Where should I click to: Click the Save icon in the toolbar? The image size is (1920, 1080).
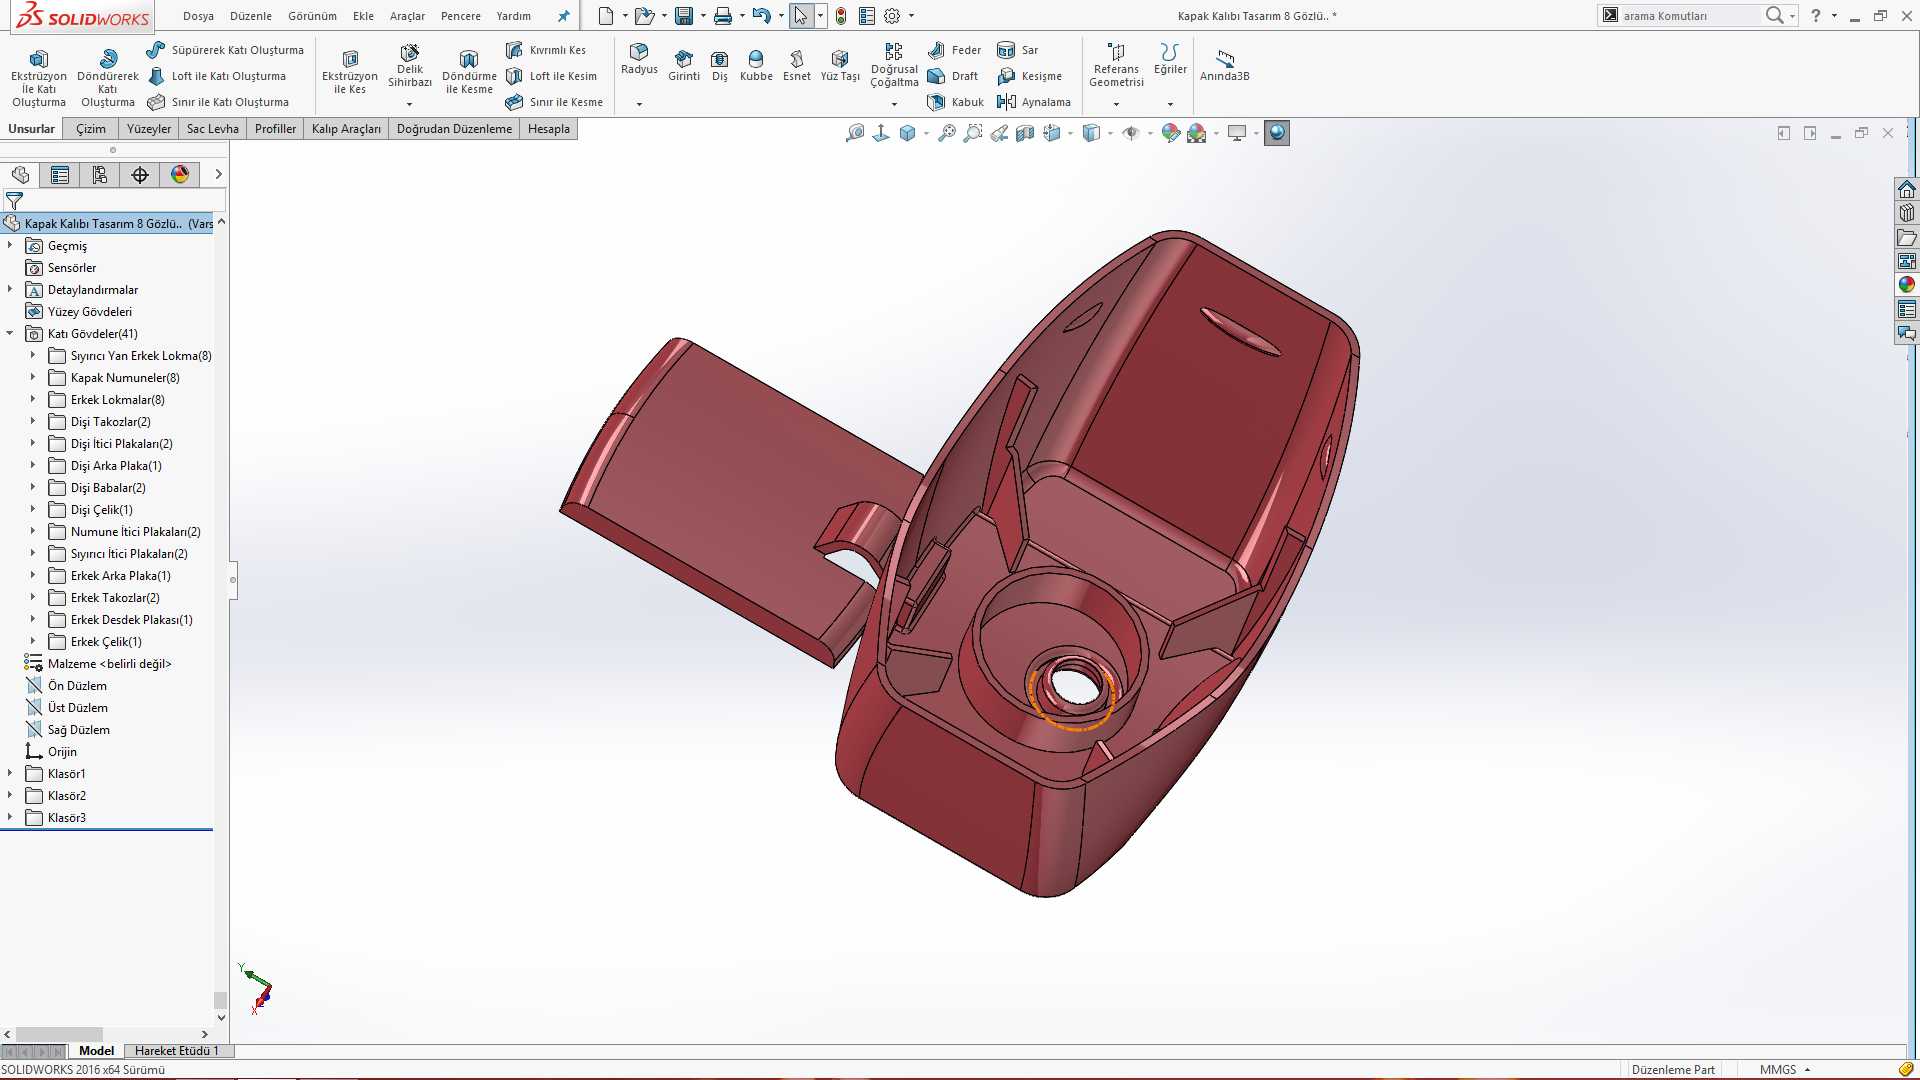click(x=684, y=16)
